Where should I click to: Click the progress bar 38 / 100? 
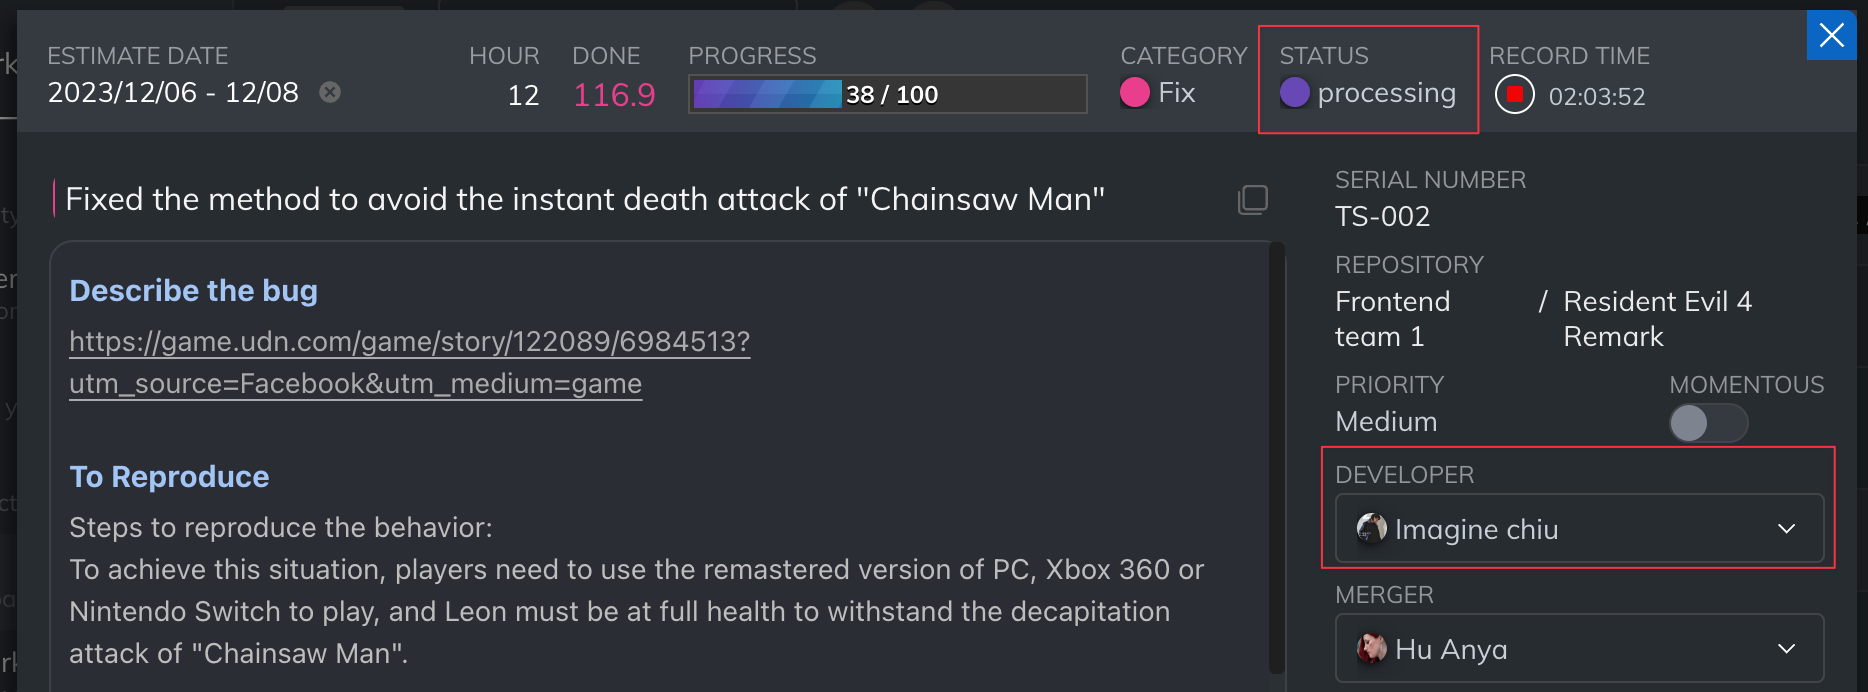(887, 94)
